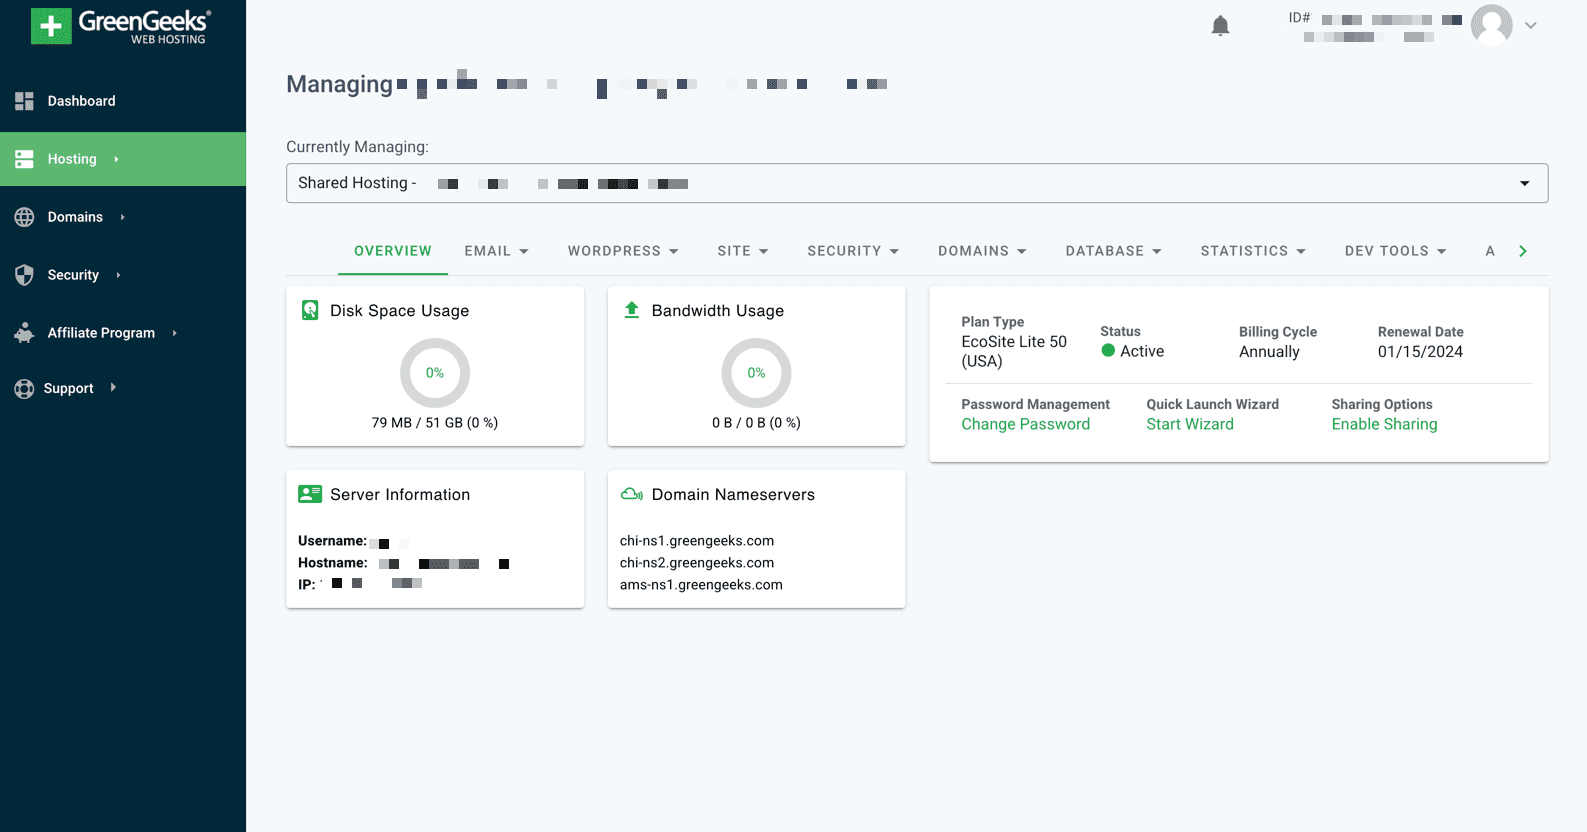This screenshot has width=1587, height=832.
Task: Click ams-ns1.greengeeks.com nameserver text
Action: click(701, 585)
